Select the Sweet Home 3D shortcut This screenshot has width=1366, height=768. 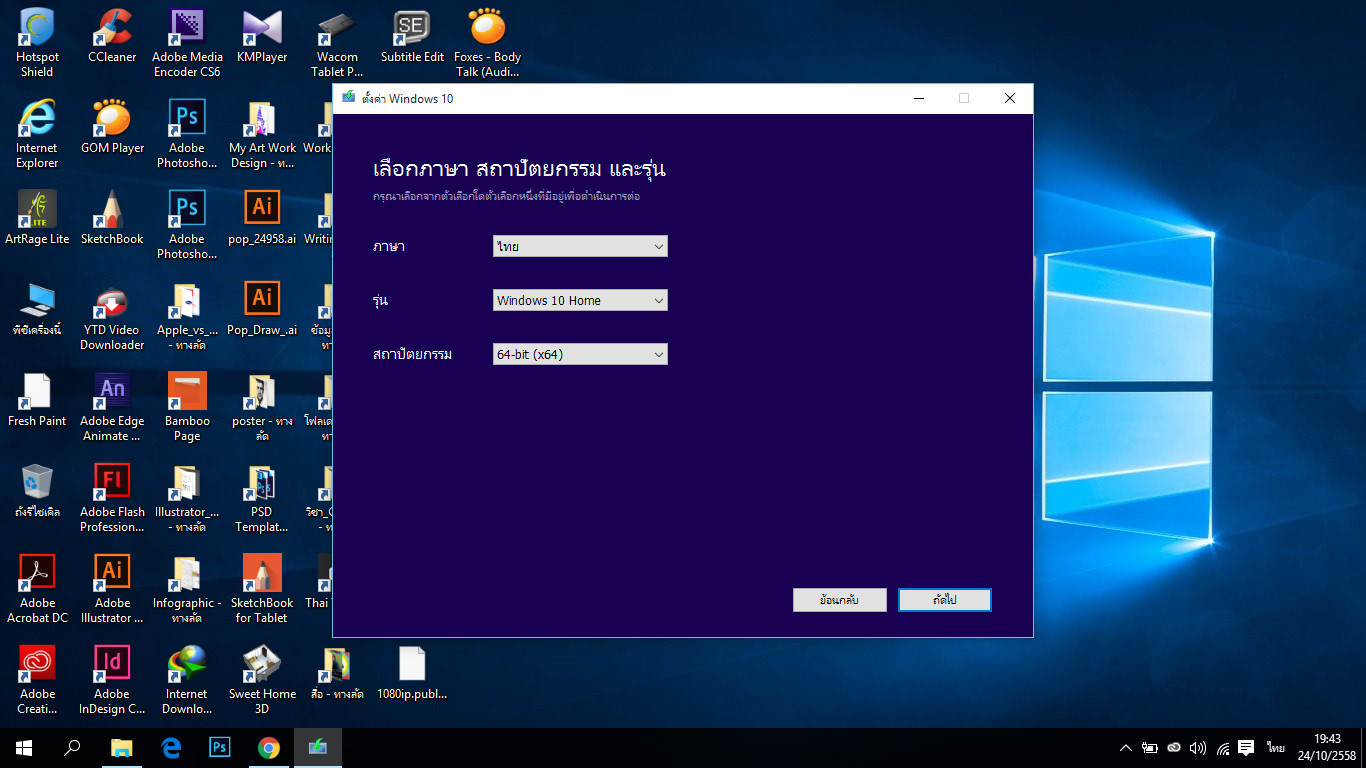point(262,680)
